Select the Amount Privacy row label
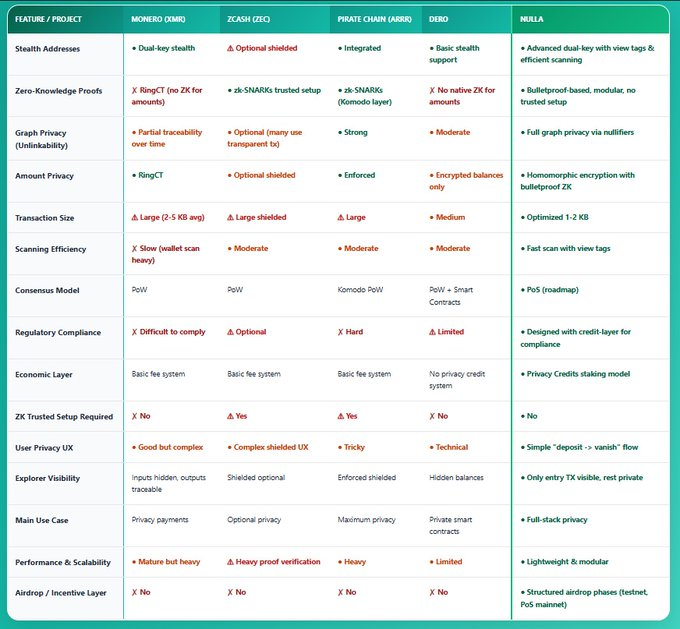 pyautogui.click(x=44, y=176)
